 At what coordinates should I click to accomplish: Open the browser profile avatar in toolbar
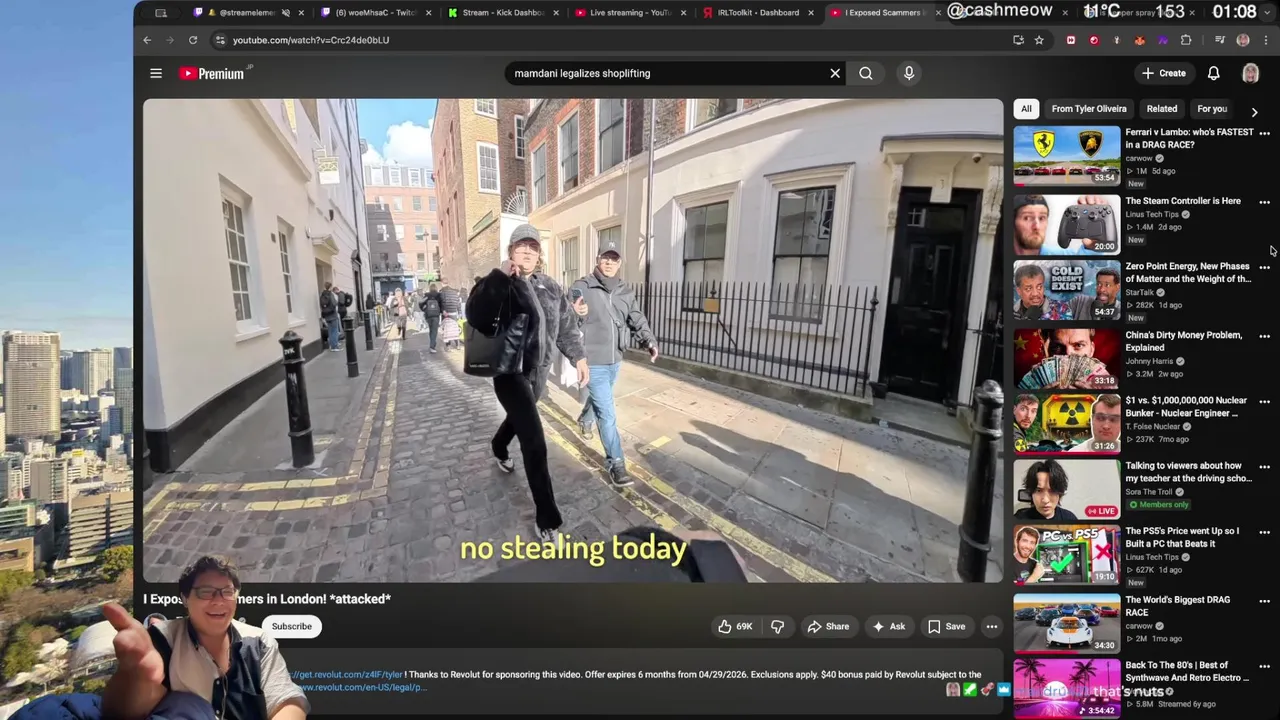[x=1243, y=40]
